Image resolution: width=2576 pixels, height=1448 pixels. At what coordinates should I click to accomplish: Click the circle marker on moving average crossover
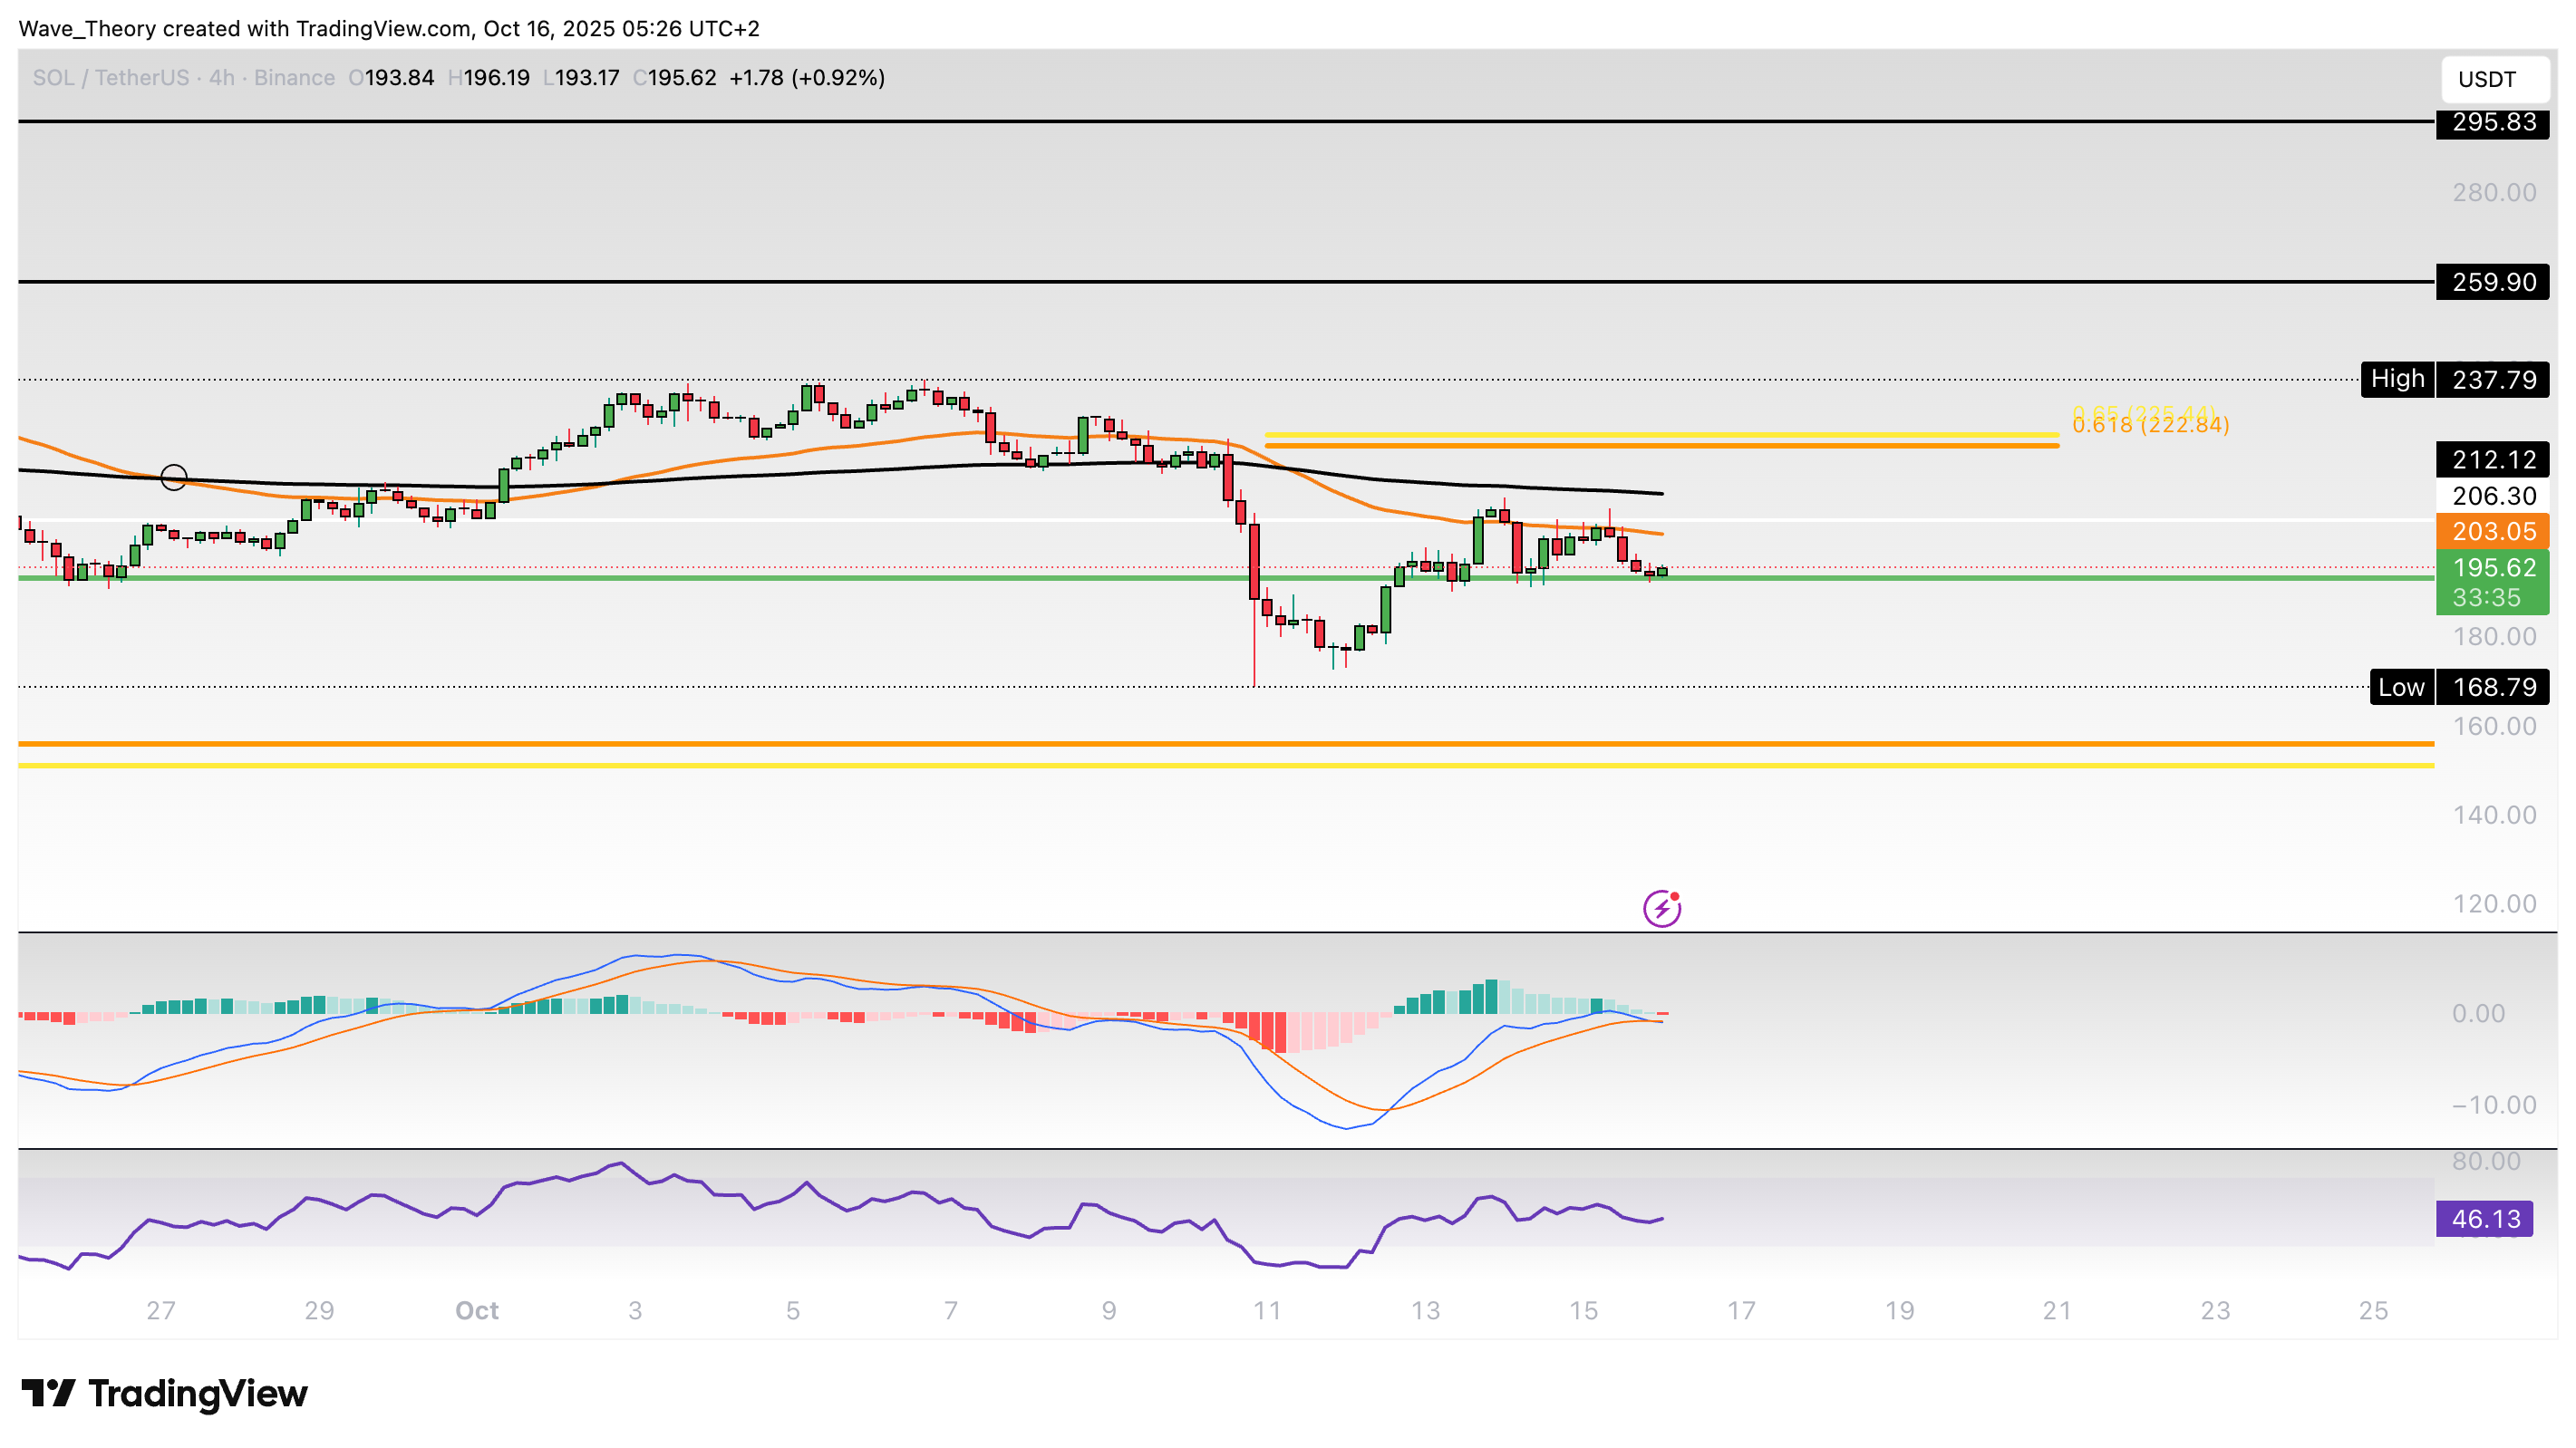point(174,477)
